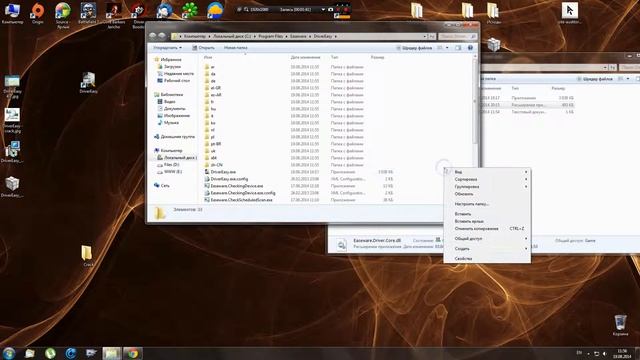Open the green ICQ flower shortcut
The image size is (640, 360).
click(190, 10)
